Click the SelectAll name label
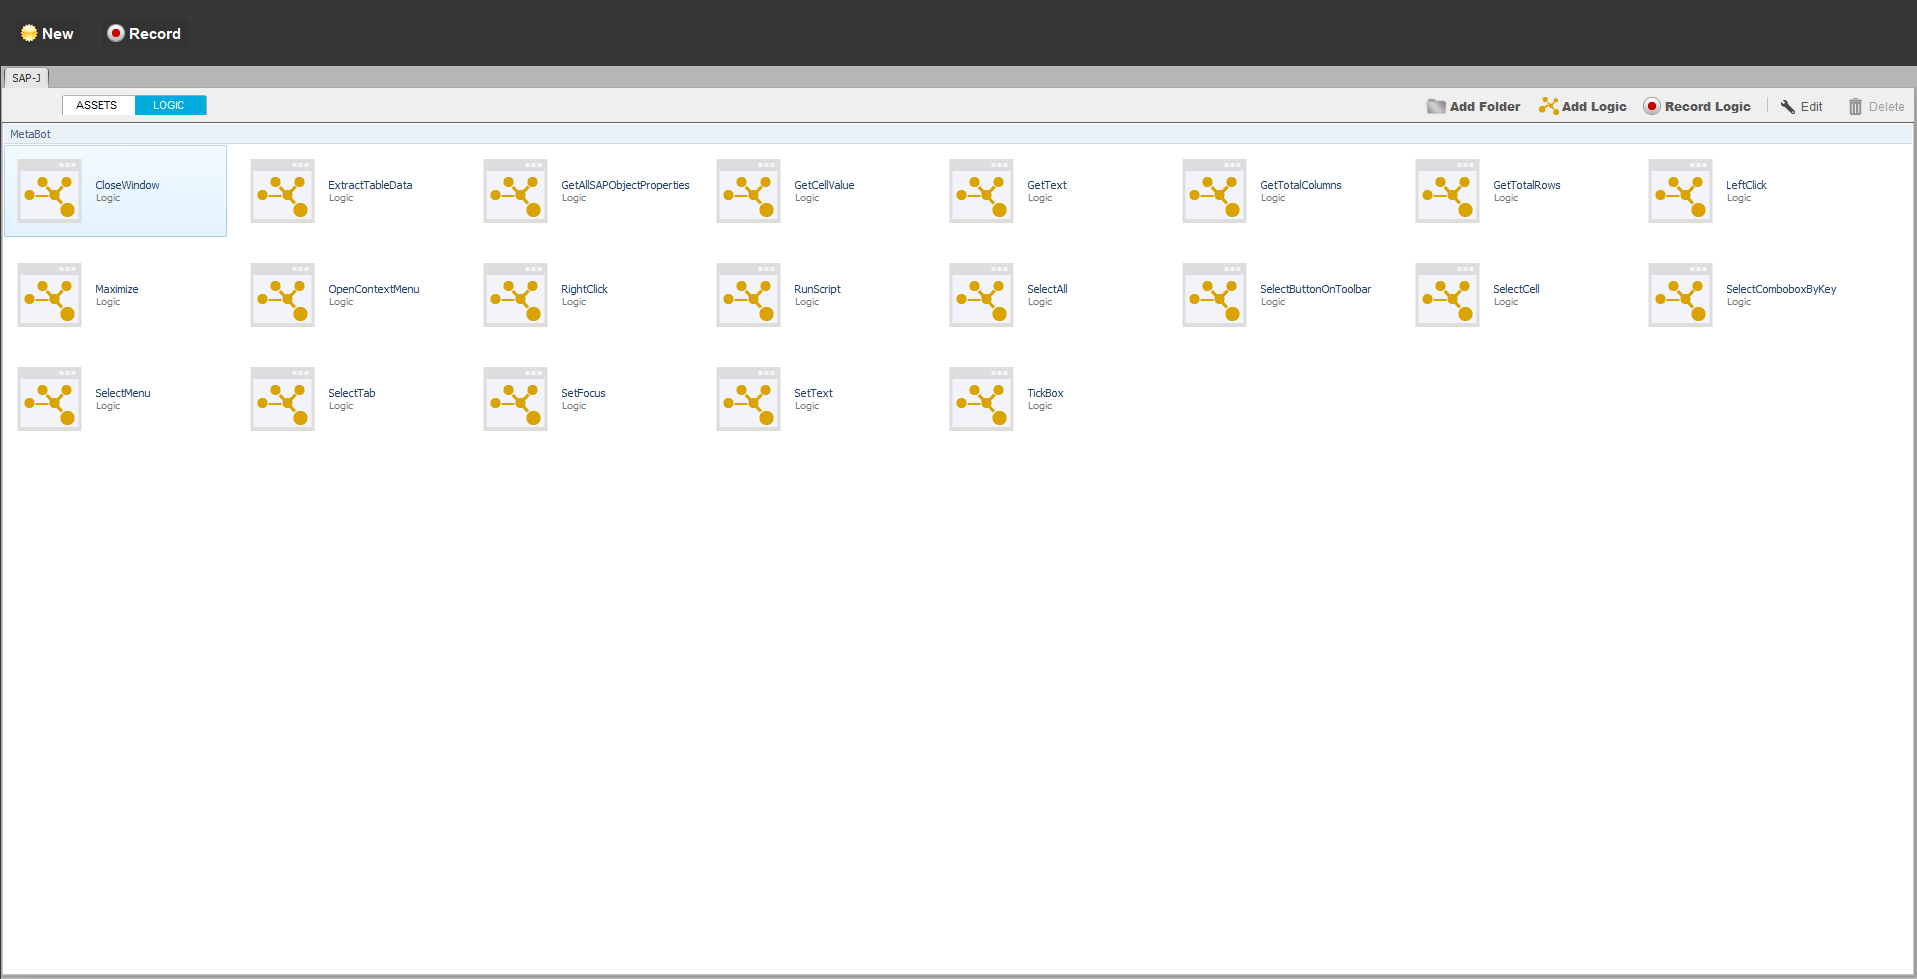 click(x=1047, y=289)
